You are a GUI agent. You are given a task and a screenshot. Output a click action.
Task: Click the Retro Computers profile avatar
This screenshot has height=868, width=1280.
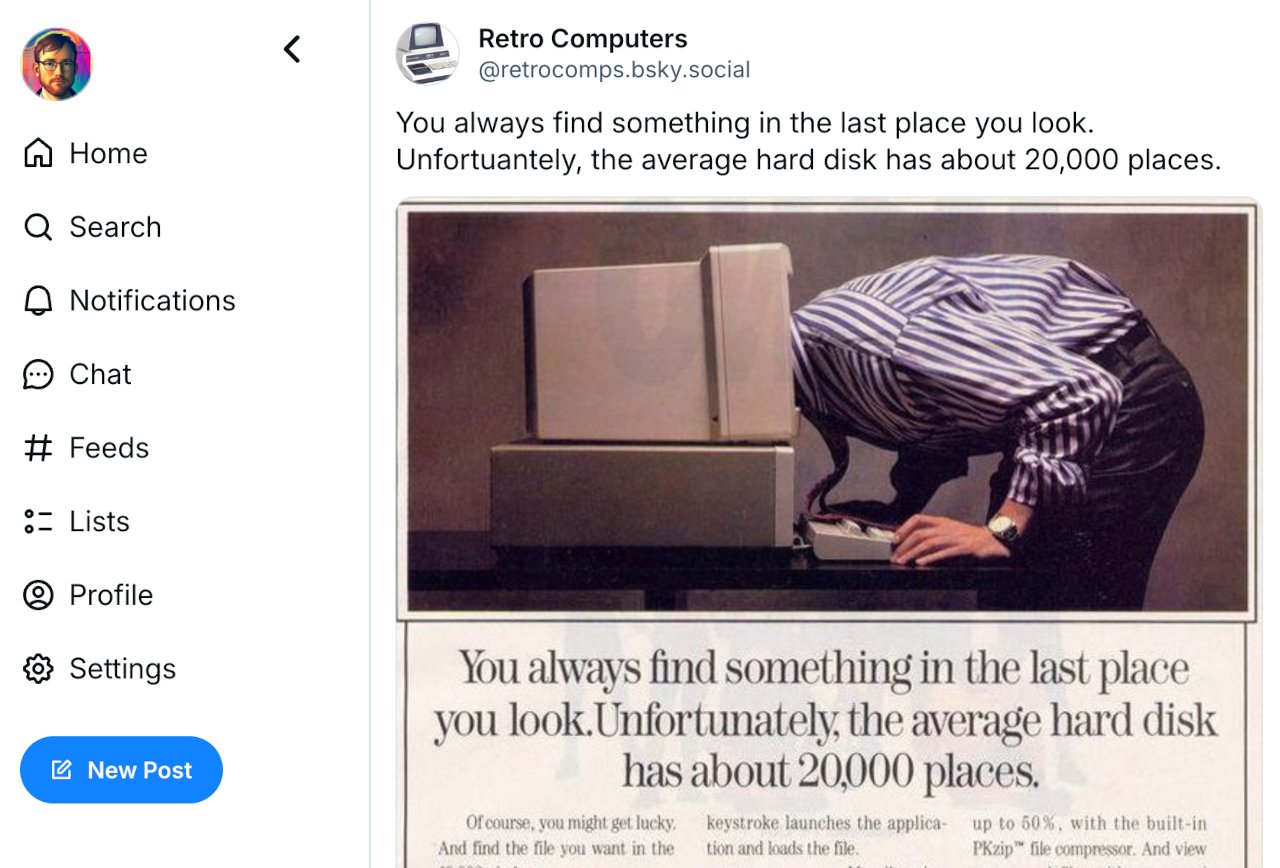[427, 54]
